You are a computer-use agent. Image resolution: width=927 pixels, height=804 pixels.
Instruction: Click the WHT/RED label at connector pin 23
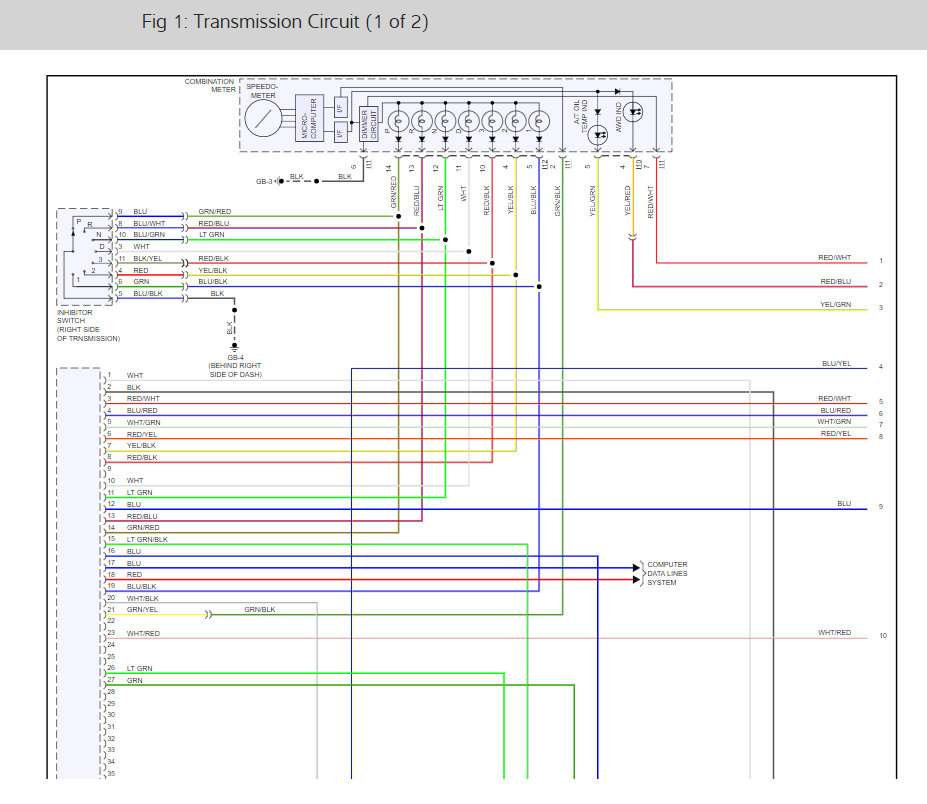tap(143, 633)
